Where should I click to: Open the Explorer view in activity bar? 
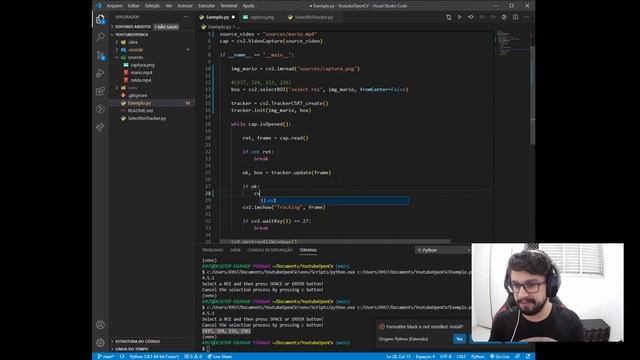pos(100,19)
